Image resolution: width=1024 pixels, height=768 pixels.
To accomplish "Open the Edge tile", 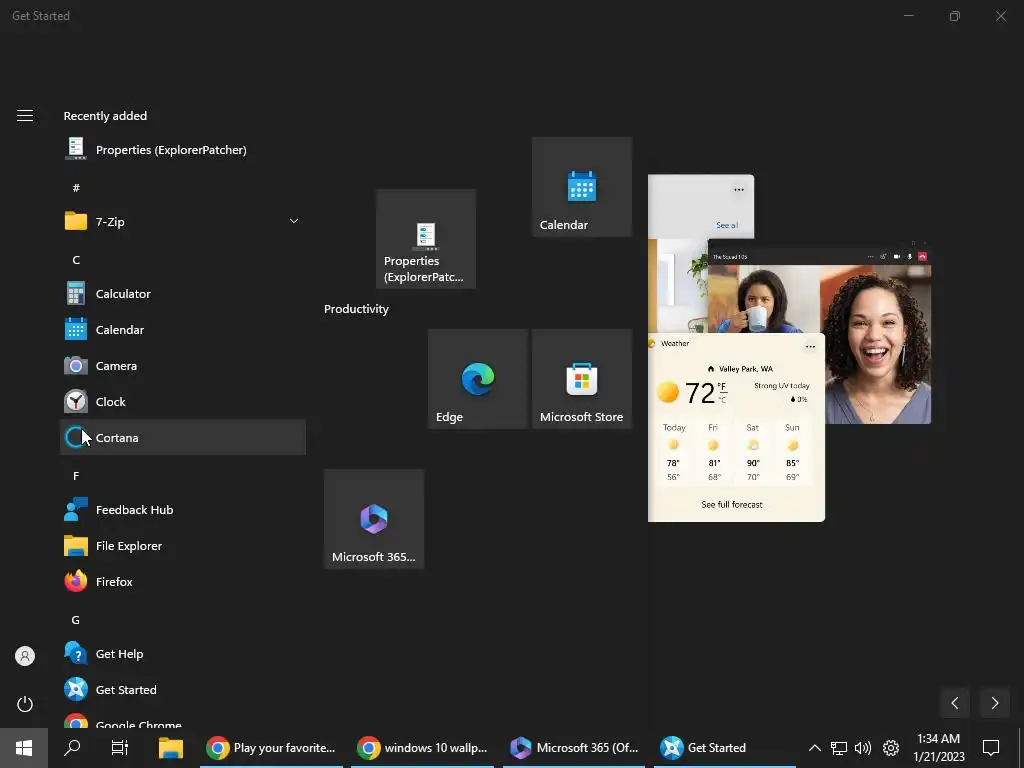I will click(x=478, y=379).
